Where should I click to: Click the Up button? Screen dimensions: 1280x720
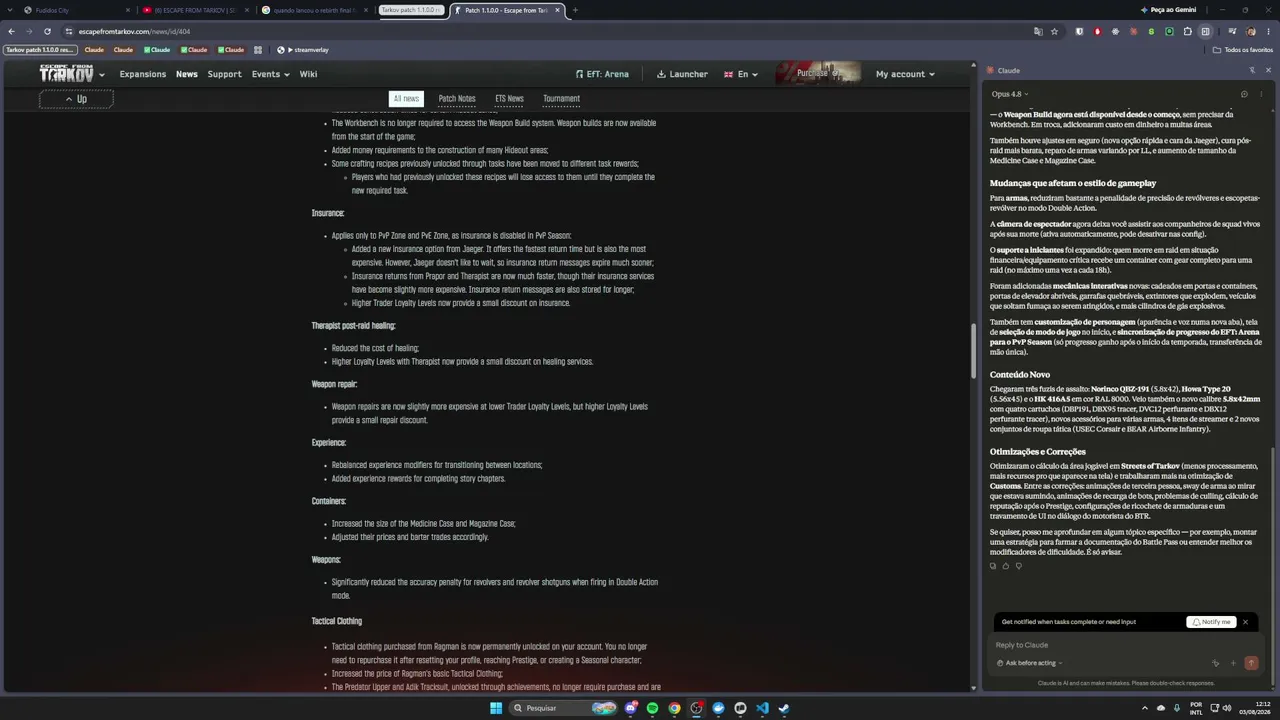[x=76, y=99]
